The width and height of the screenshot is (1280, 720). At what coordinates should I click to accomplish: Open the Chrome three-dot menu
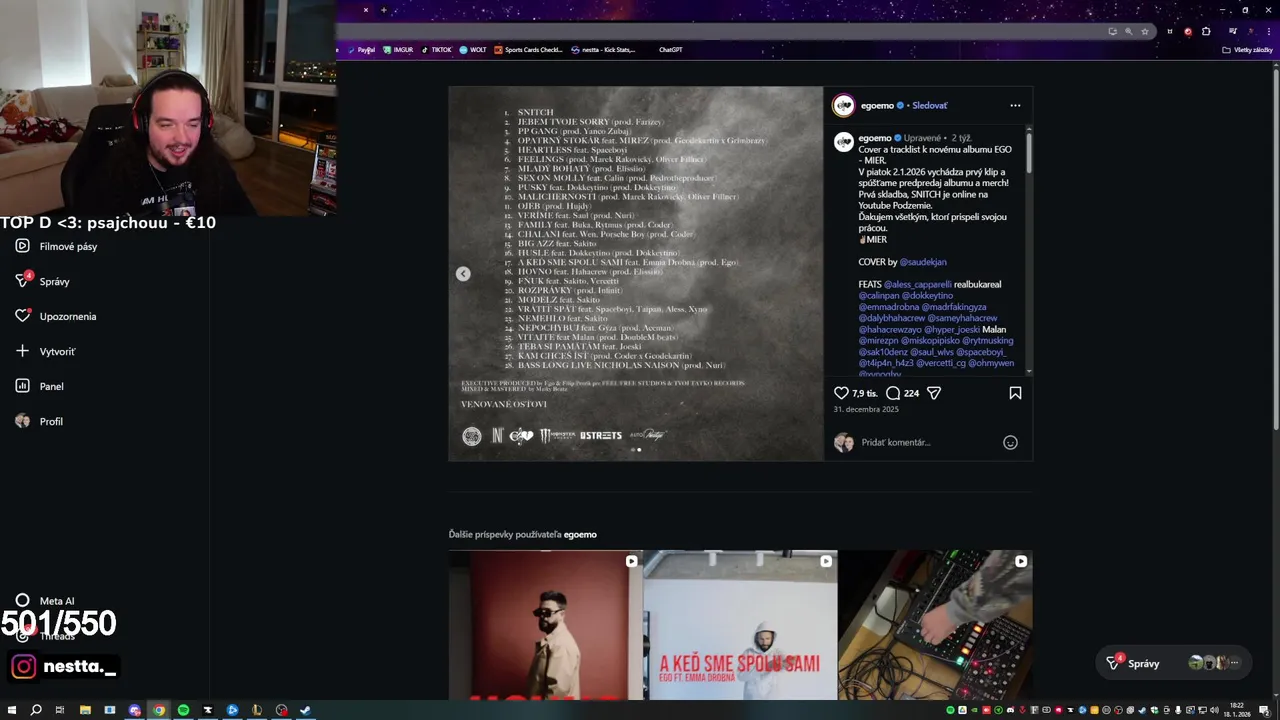point(1268,31)
